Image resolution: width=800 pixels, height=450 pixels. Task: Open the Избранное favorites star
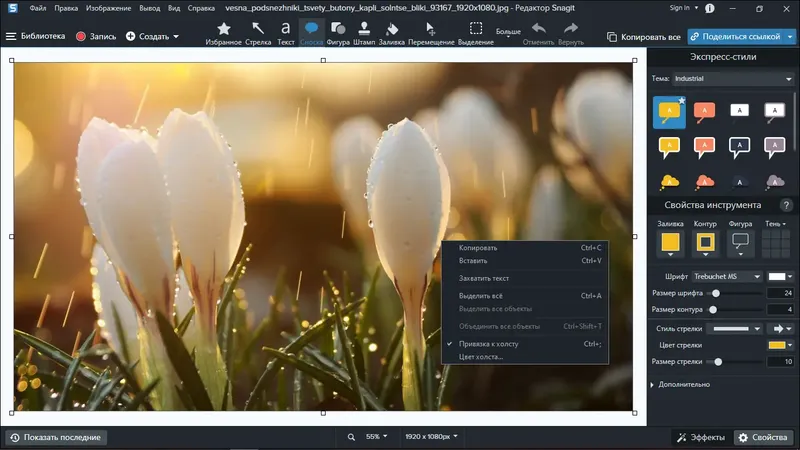coord(223,33)
